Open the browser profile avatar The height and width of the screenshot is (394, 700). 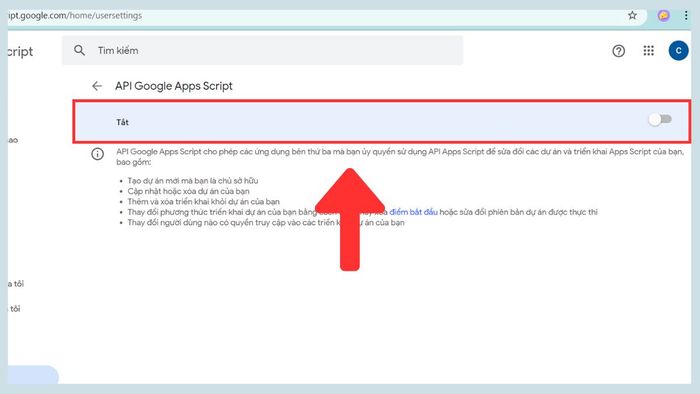point(664,16)
